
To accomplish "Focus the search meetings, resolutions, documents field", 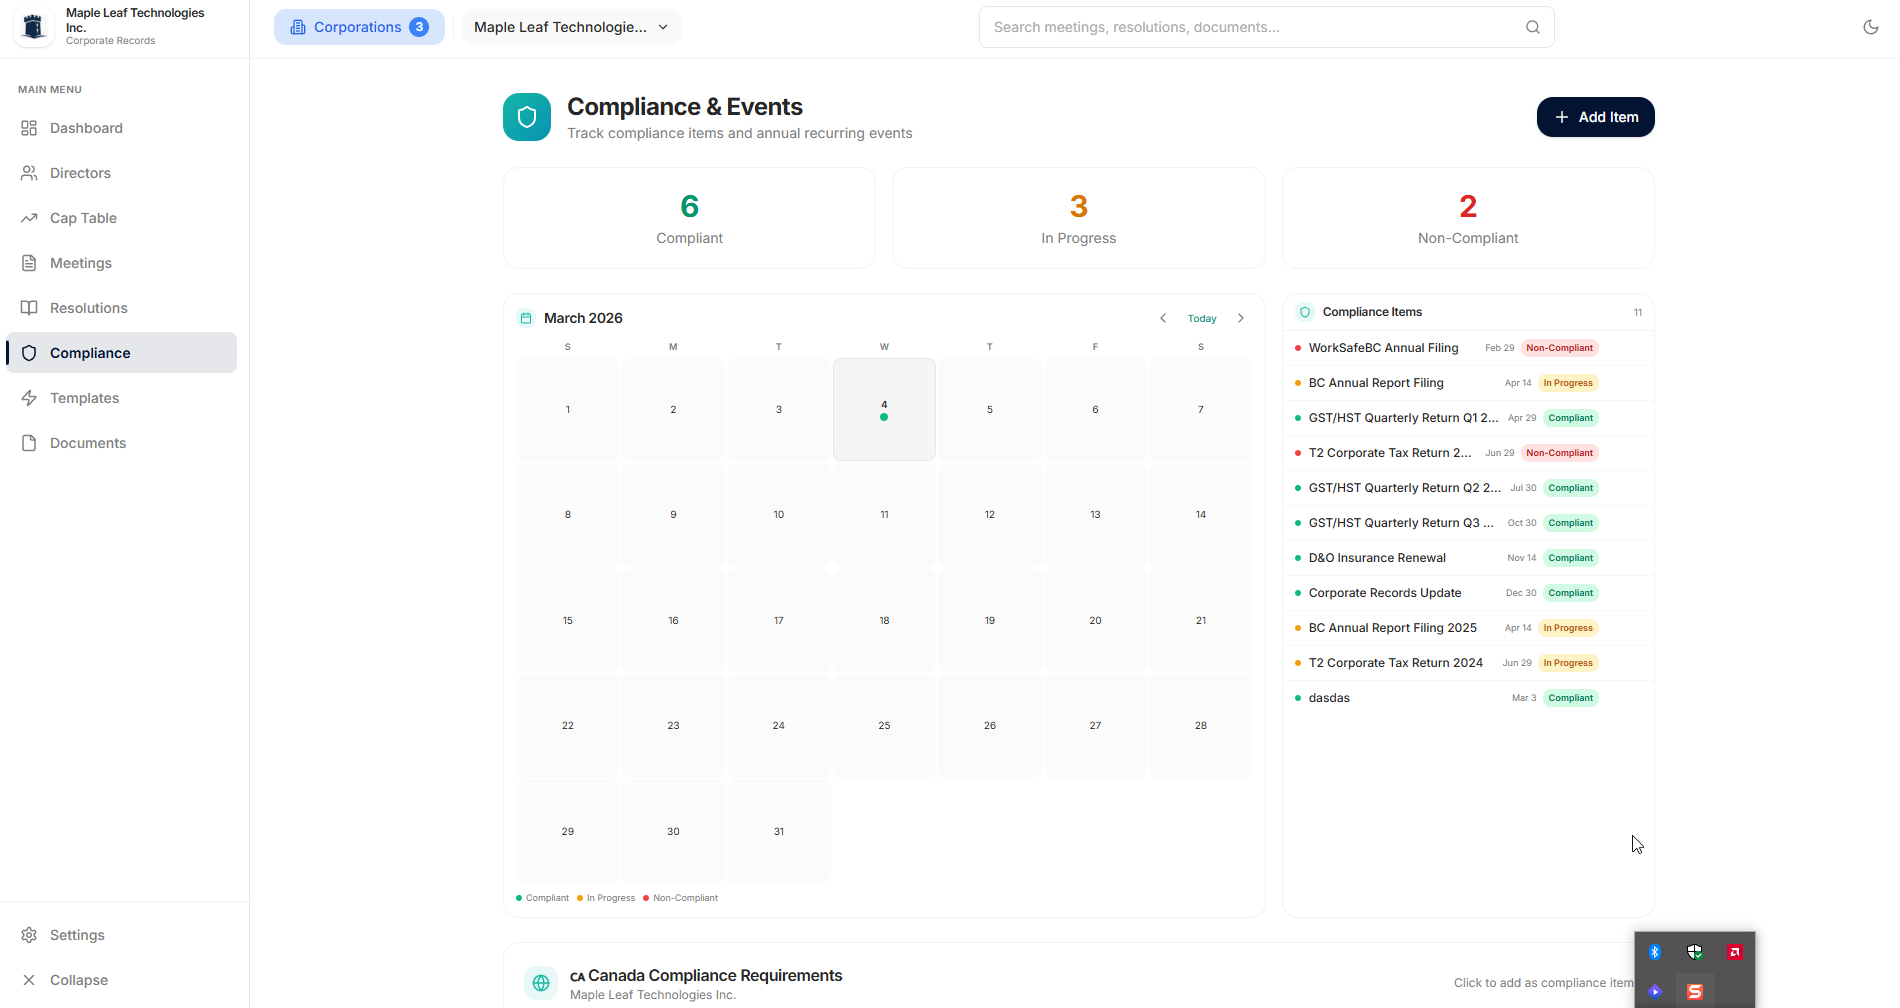I will [x=1266, y=27].
